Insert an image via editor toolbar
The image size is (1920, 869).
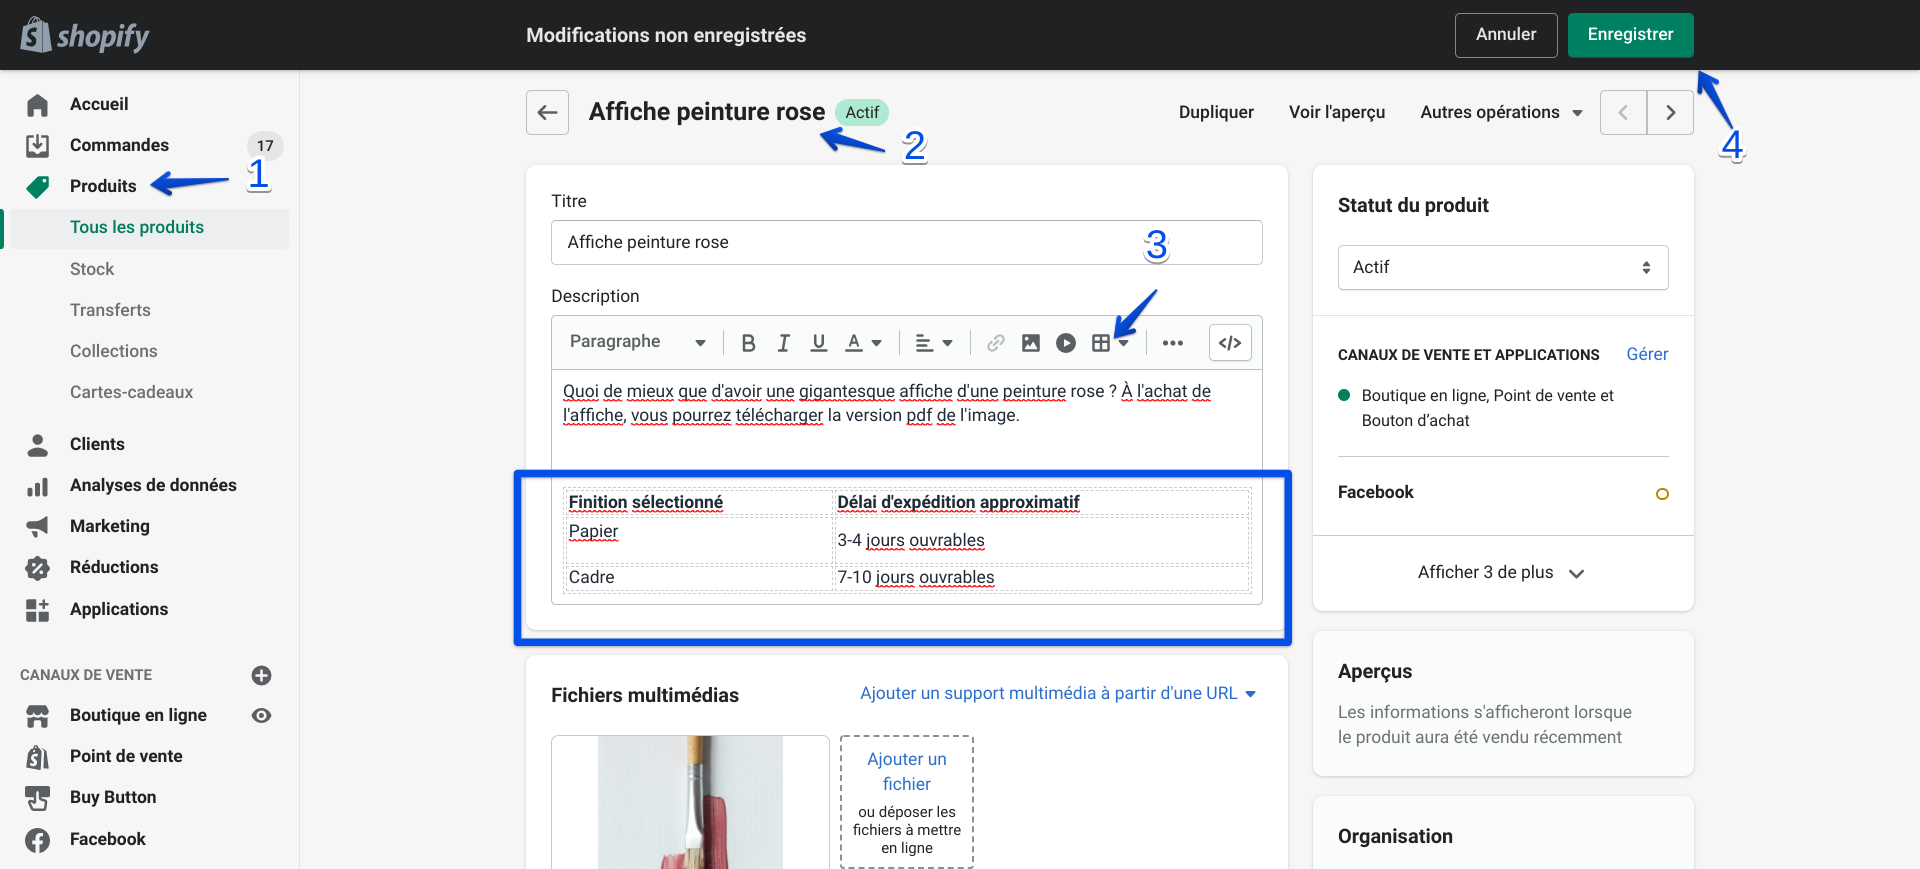pos(1030,343)
